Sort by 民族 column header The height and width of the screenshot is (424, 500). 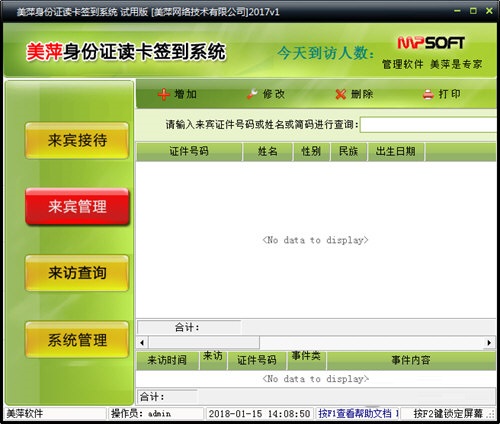click(x=349, y=152)
